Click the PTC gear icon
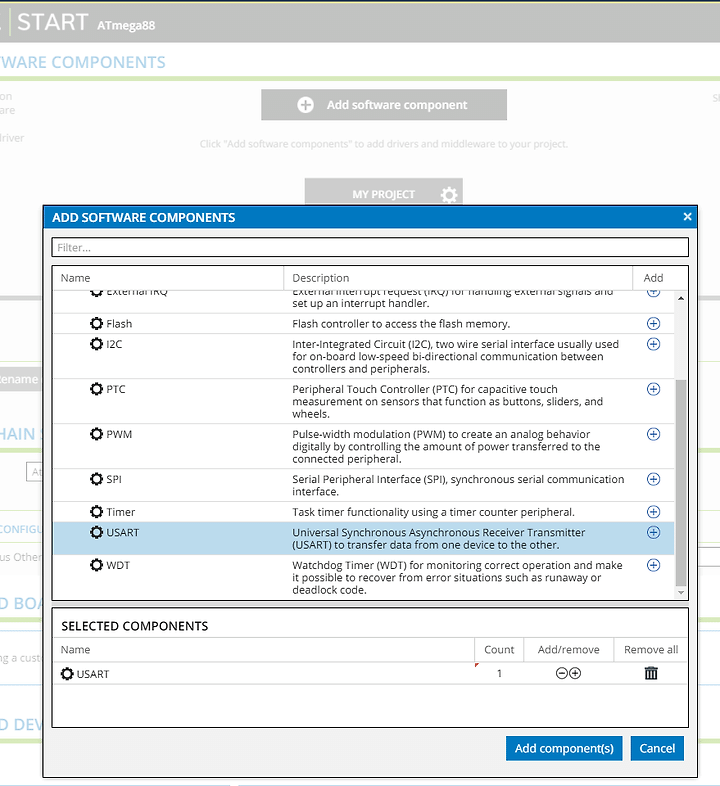Screen dimensions: 720x786 [96, 389]
